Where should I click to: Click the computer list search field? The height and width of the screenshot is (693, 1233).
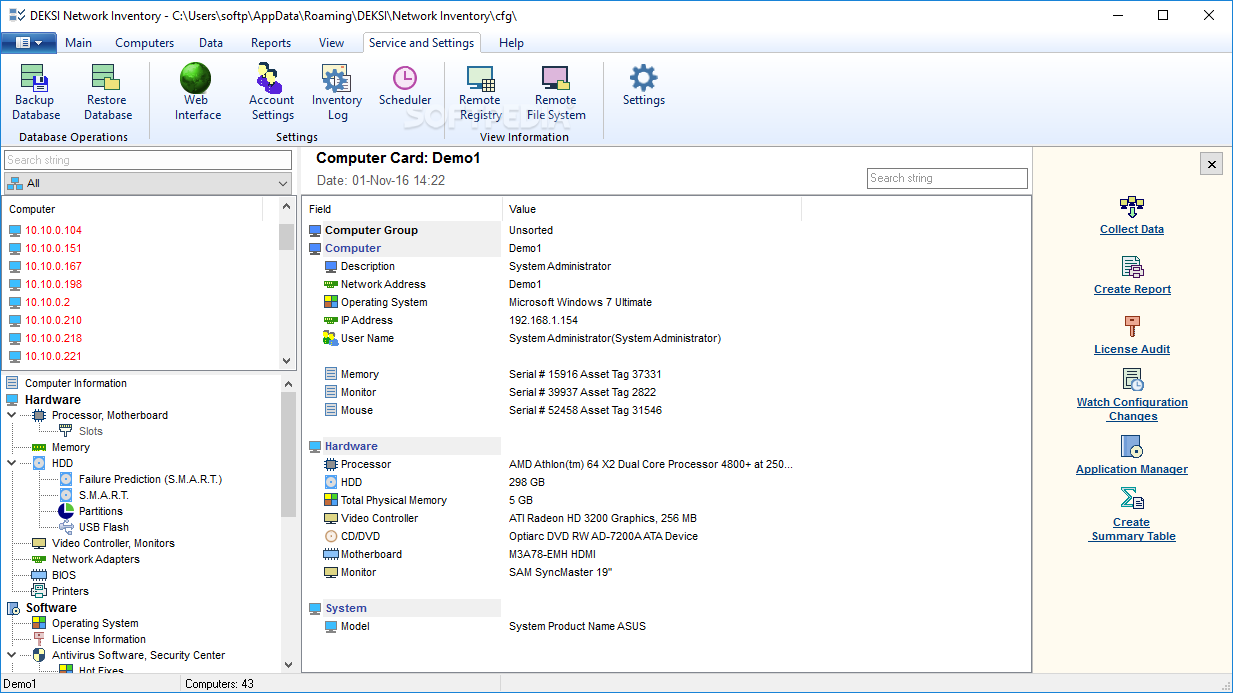(148, 160)
